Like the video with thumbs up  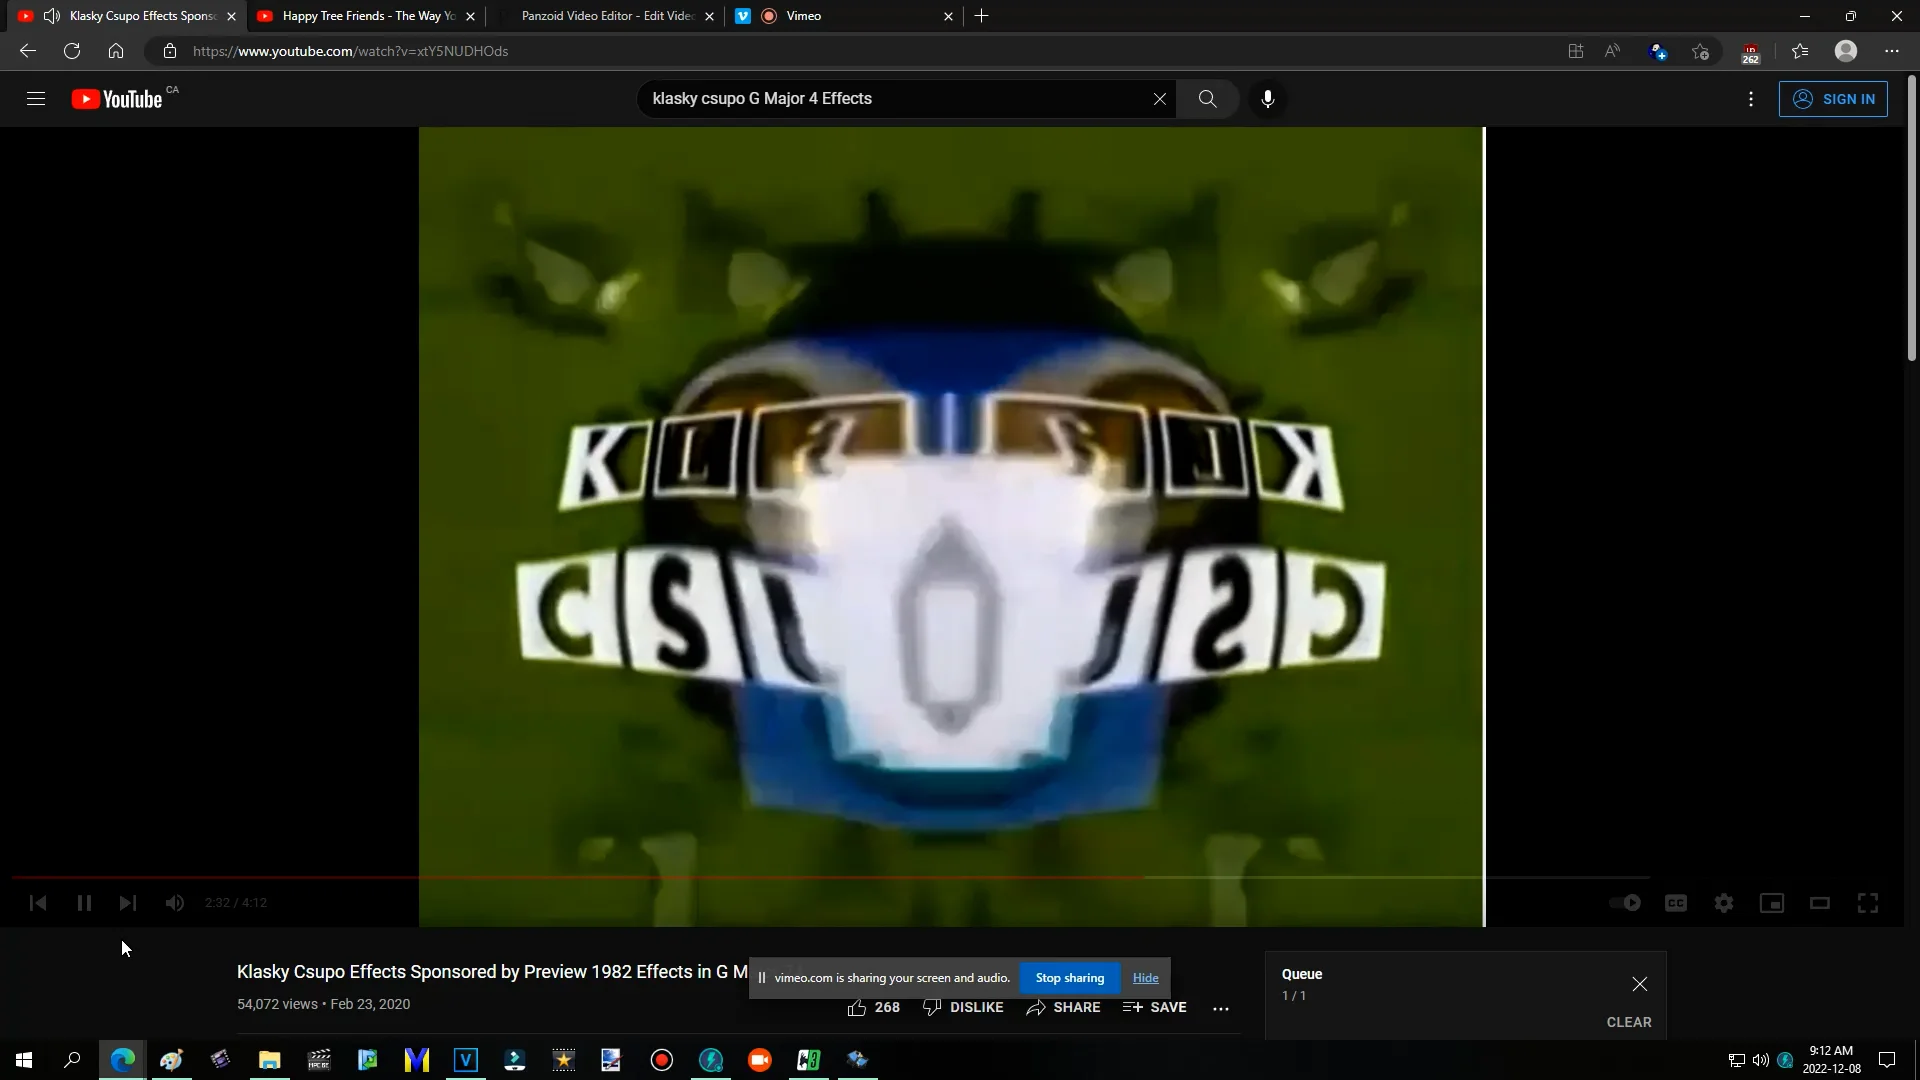pos(857,1007)
